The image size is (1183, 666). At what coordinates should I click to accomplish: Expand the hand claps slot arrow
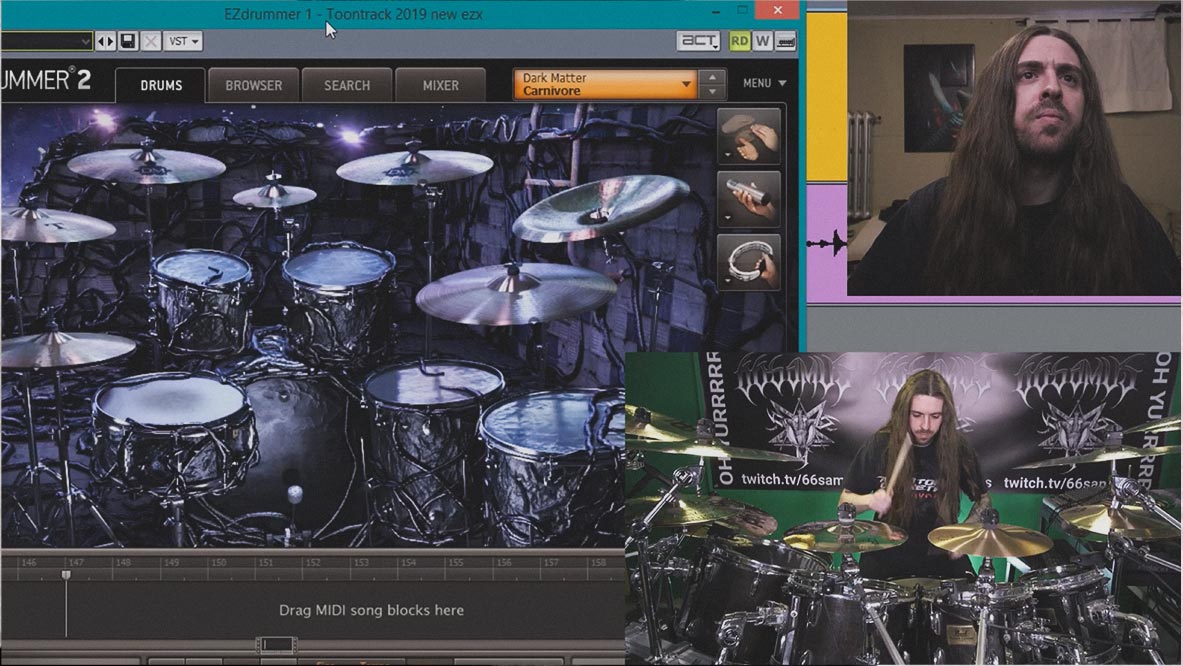(x=727, y=155)
